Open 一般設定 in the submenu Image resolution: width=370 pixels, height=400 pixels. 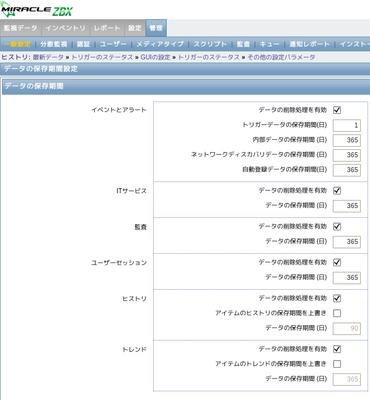(x=17, y=44)
